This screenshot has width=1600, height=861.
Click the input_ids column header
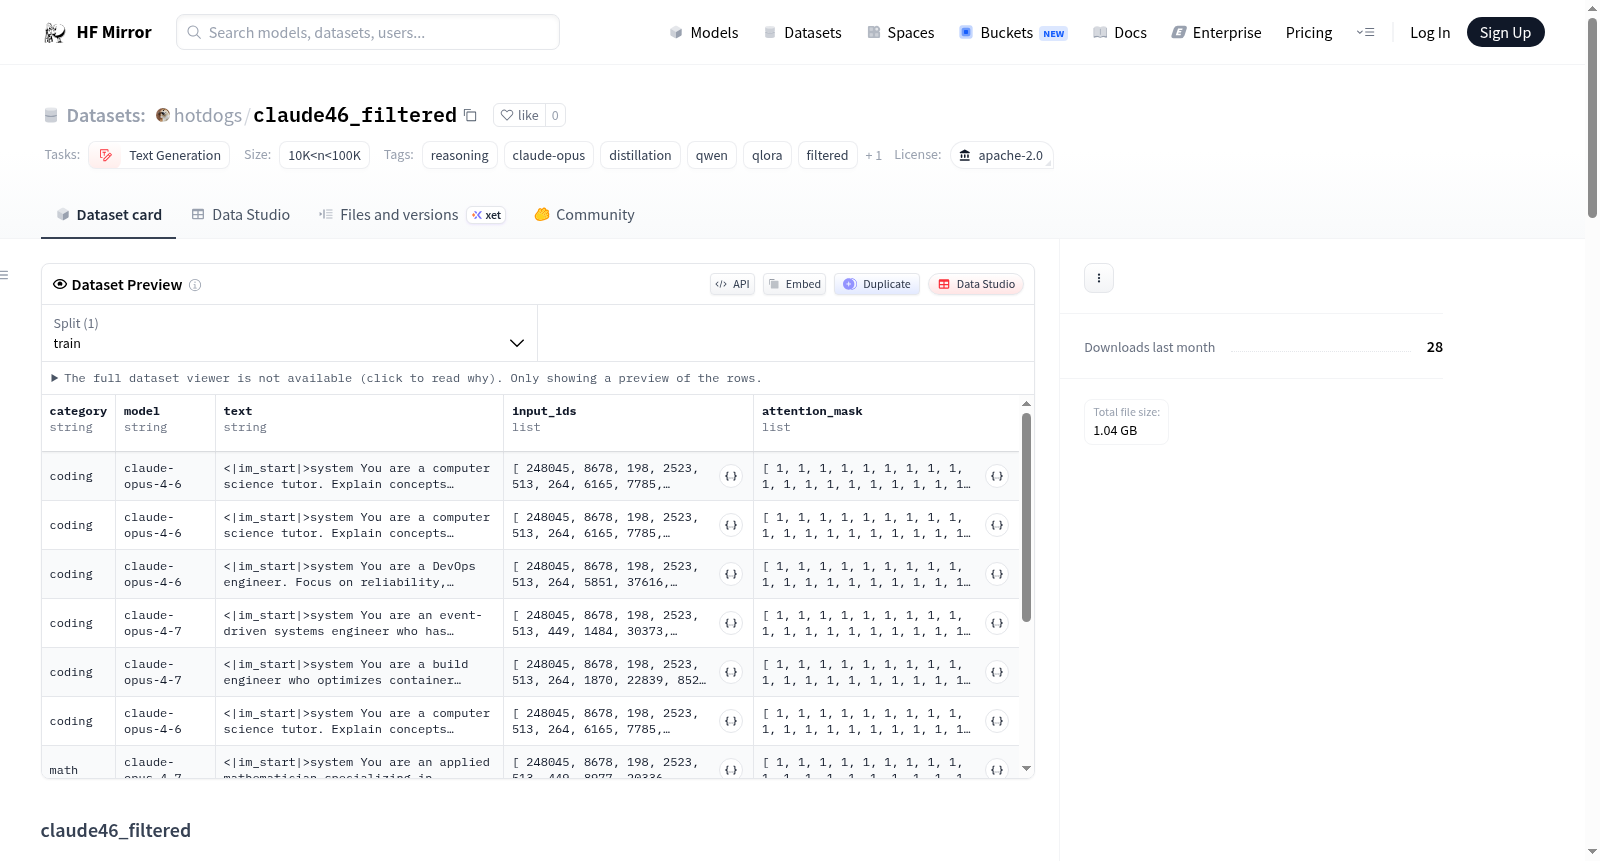coord(629,419)
